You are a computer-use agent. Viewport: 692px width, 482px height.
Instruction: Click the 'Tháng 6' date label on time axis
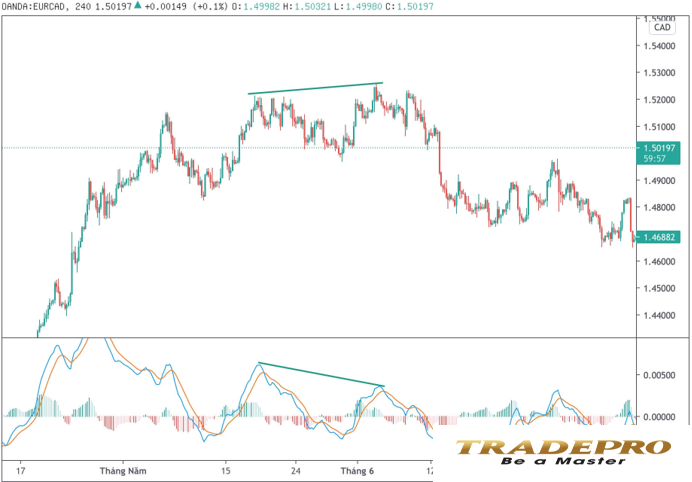point(357,471)
